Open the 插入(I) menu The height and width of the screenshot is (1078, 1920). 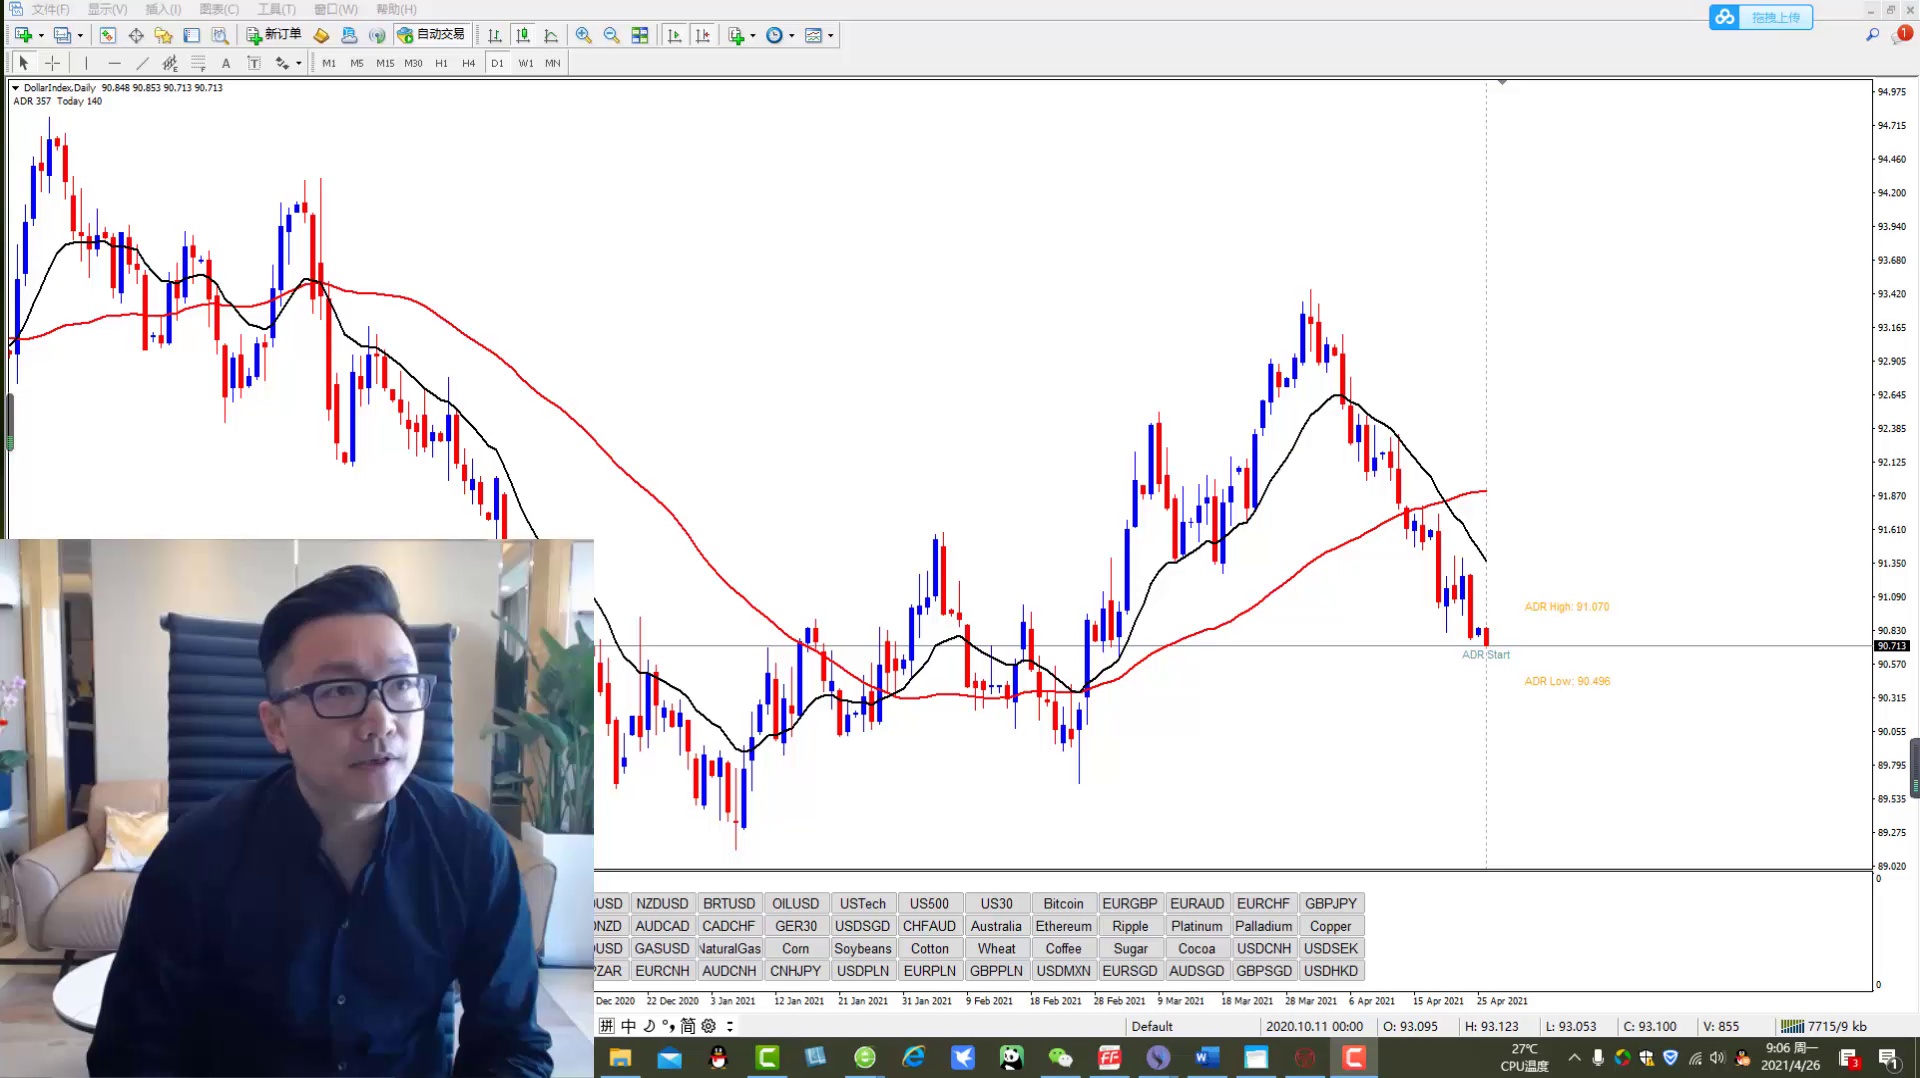click(163, 9)
